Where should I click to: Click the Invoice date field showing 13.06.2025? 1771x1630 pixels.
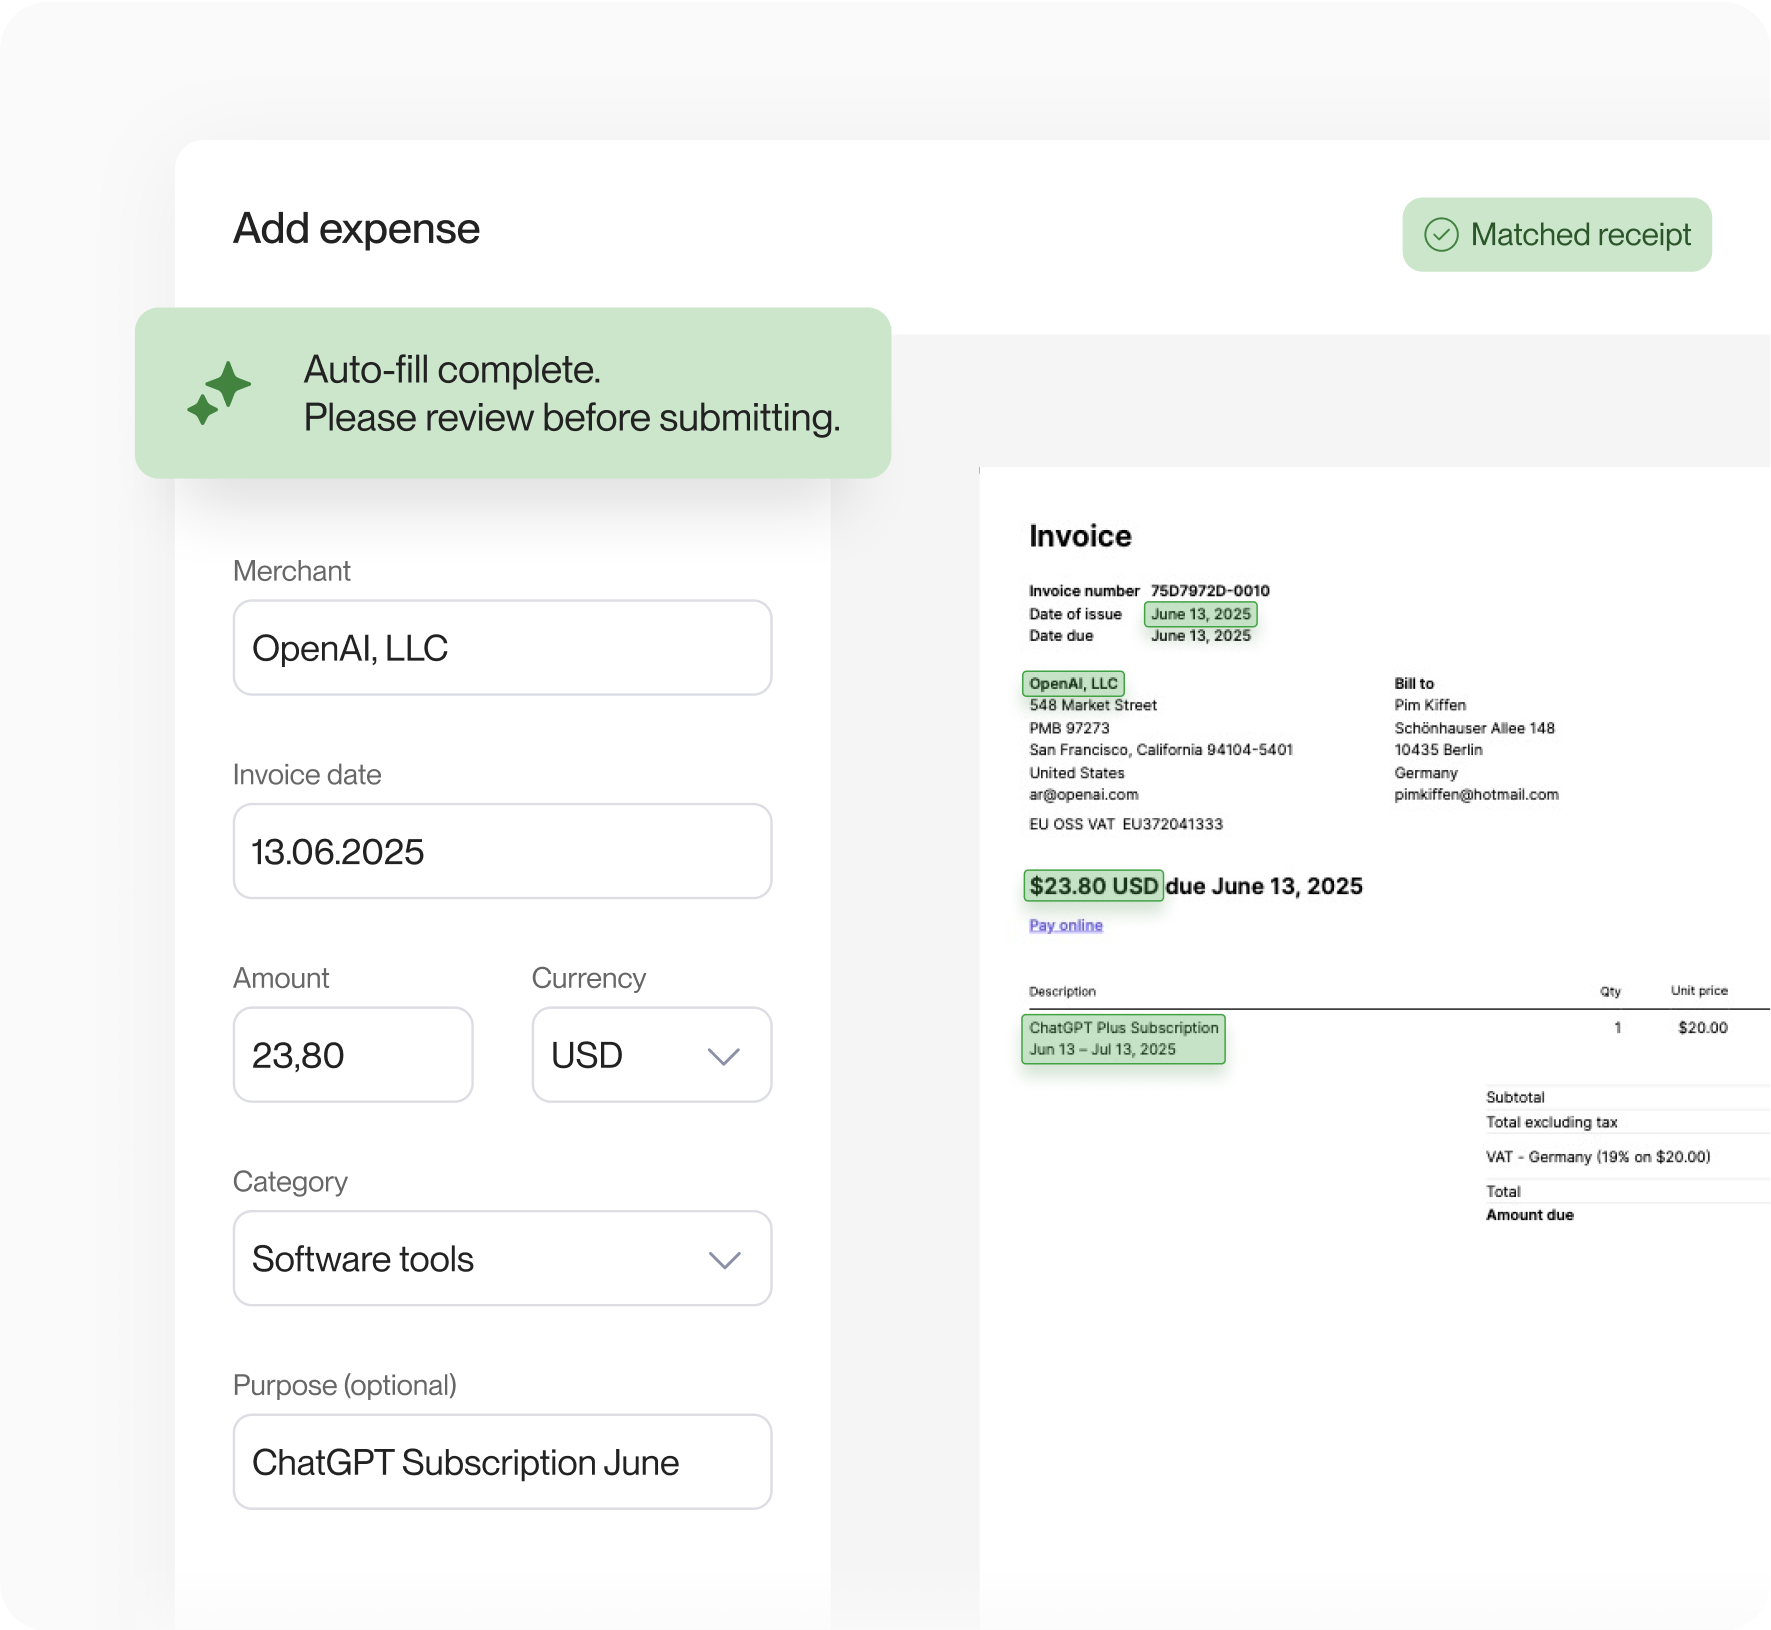coord(502,851)
